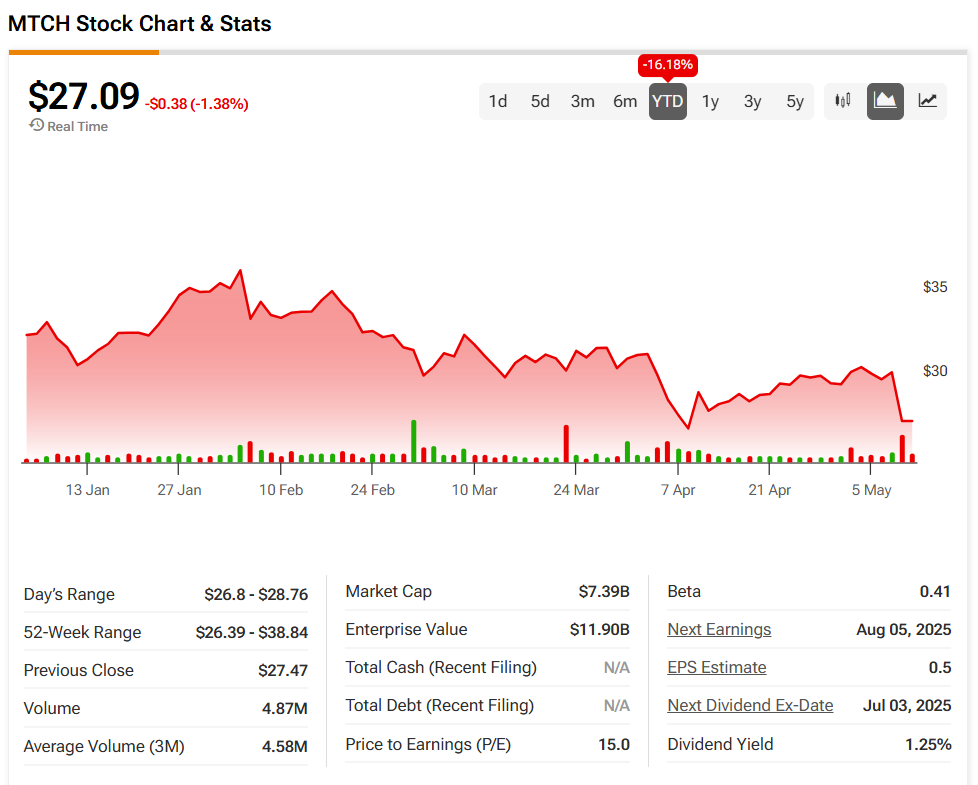Click the Total Cash (Recent Filing) N/A value
The height and width of the screenshot is (785, 978).
click(617, 668)
